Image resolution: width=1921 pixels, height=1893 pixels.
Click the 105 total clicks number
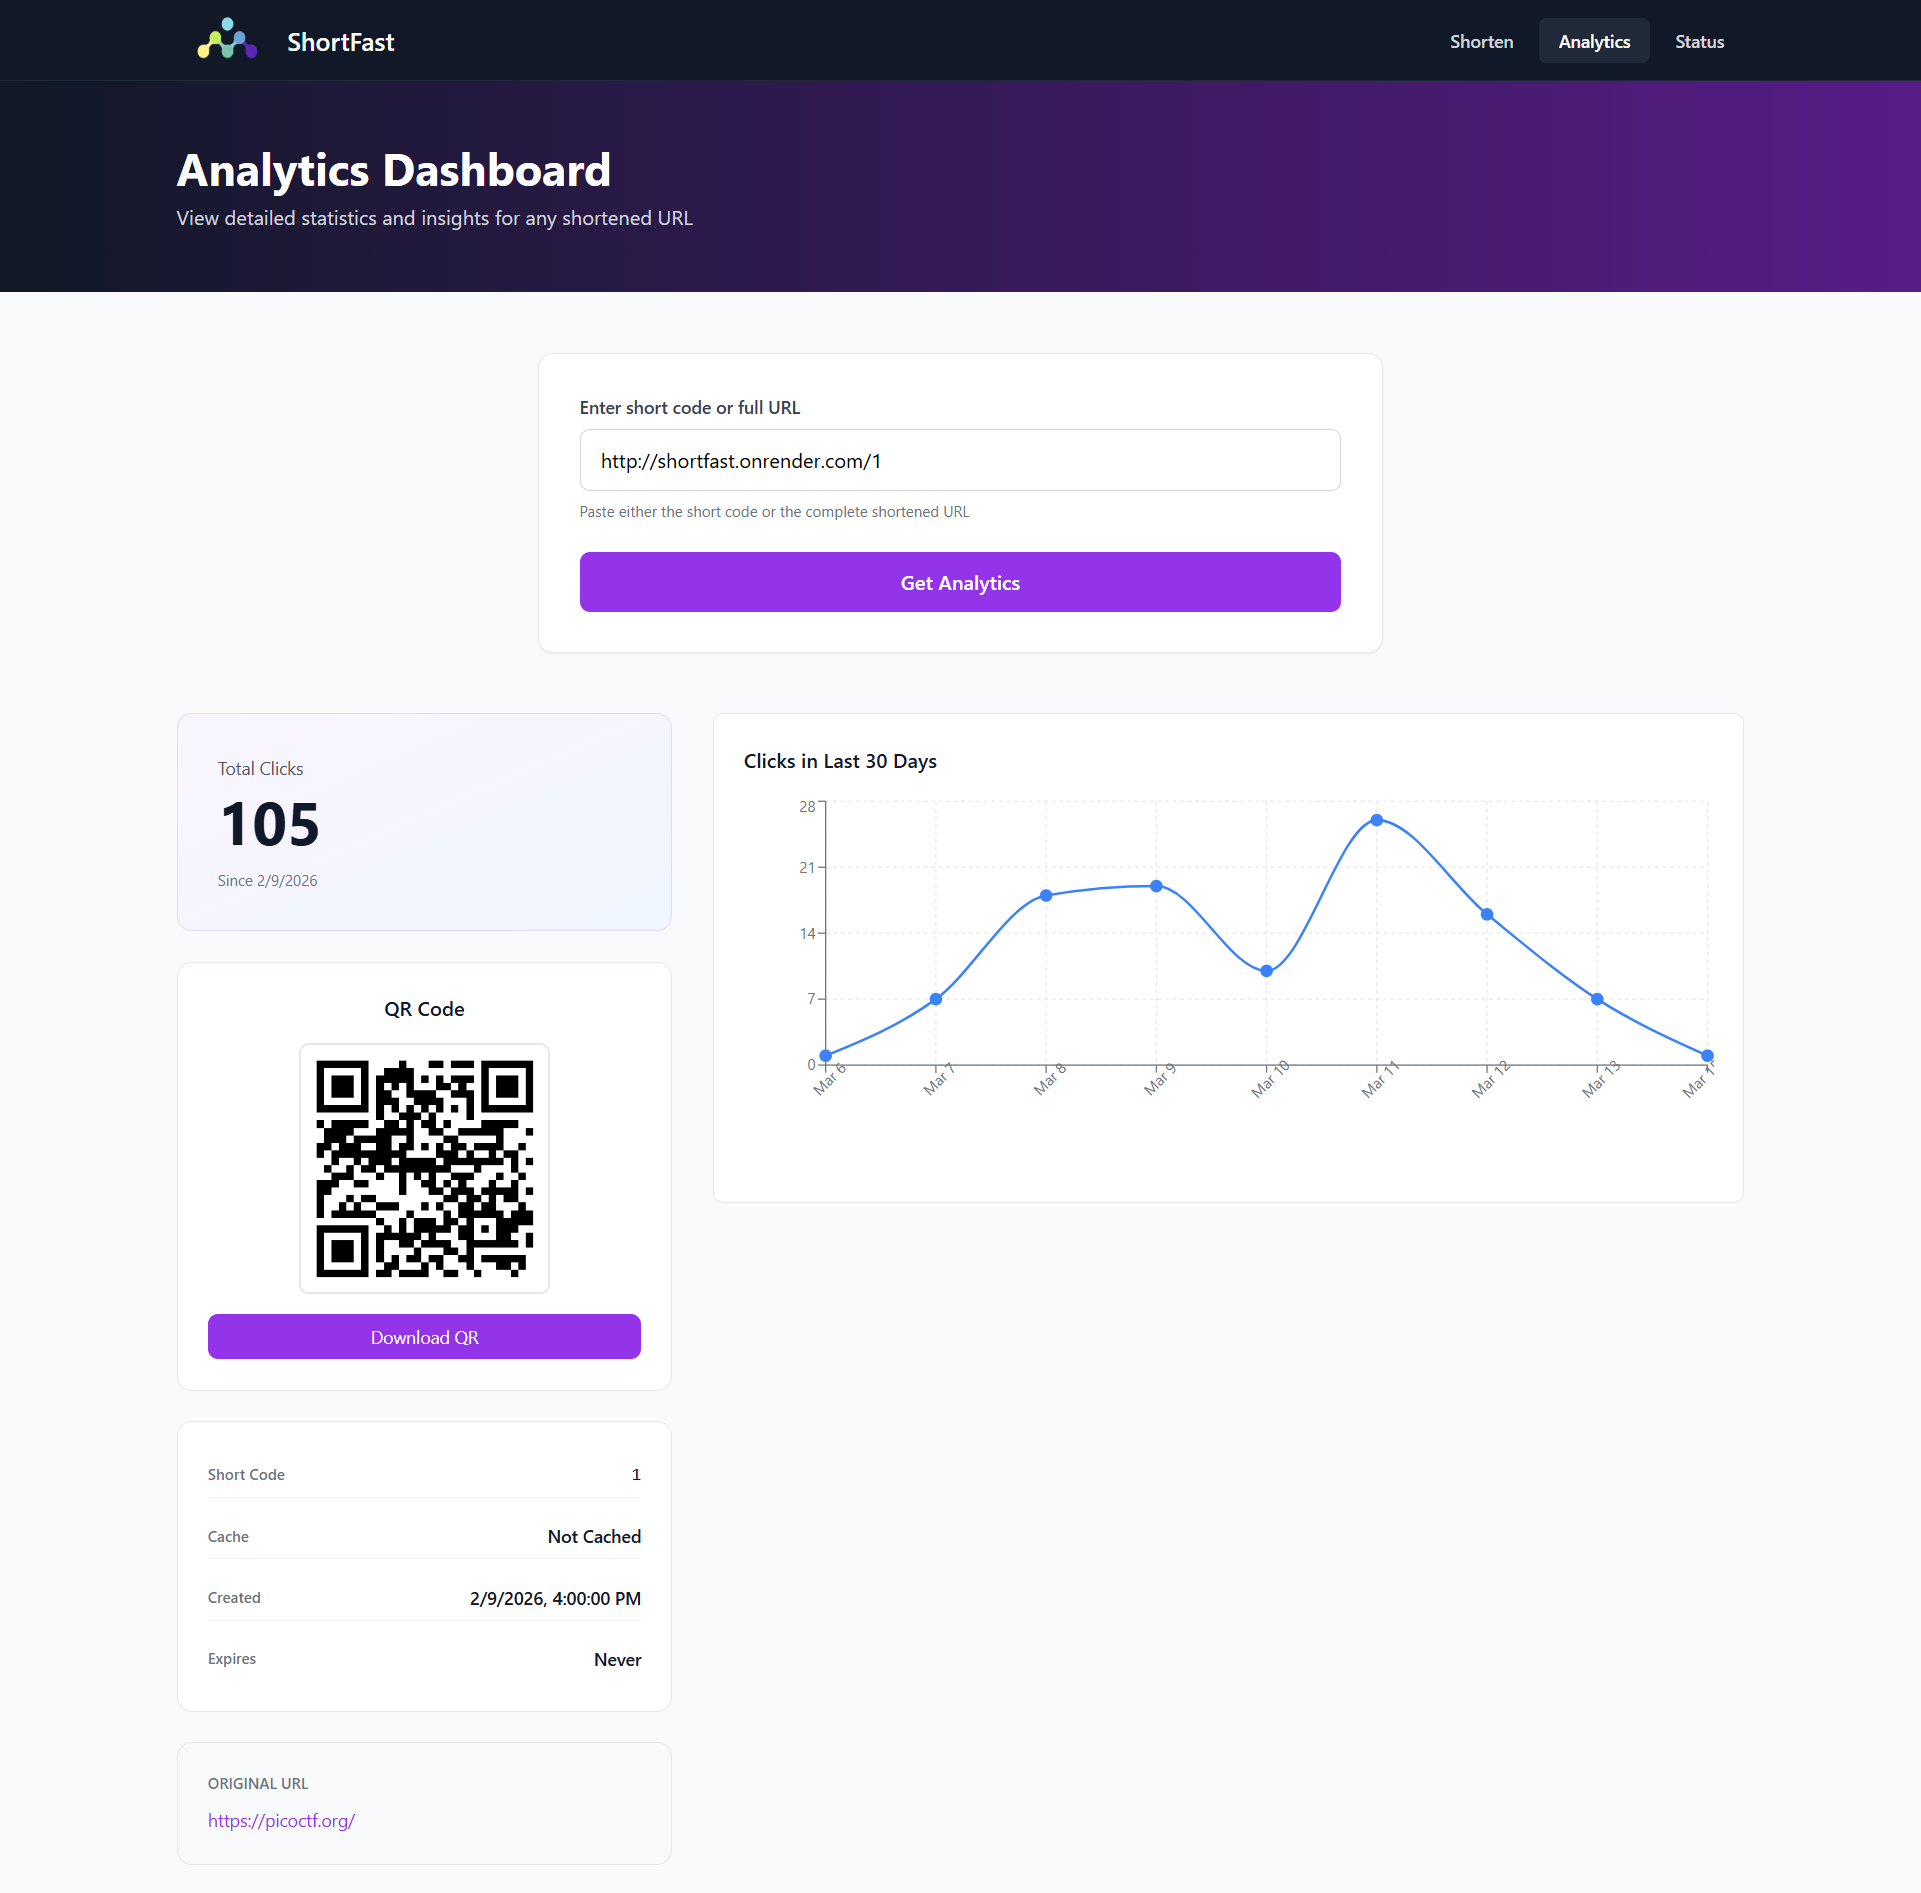point(268,824)
